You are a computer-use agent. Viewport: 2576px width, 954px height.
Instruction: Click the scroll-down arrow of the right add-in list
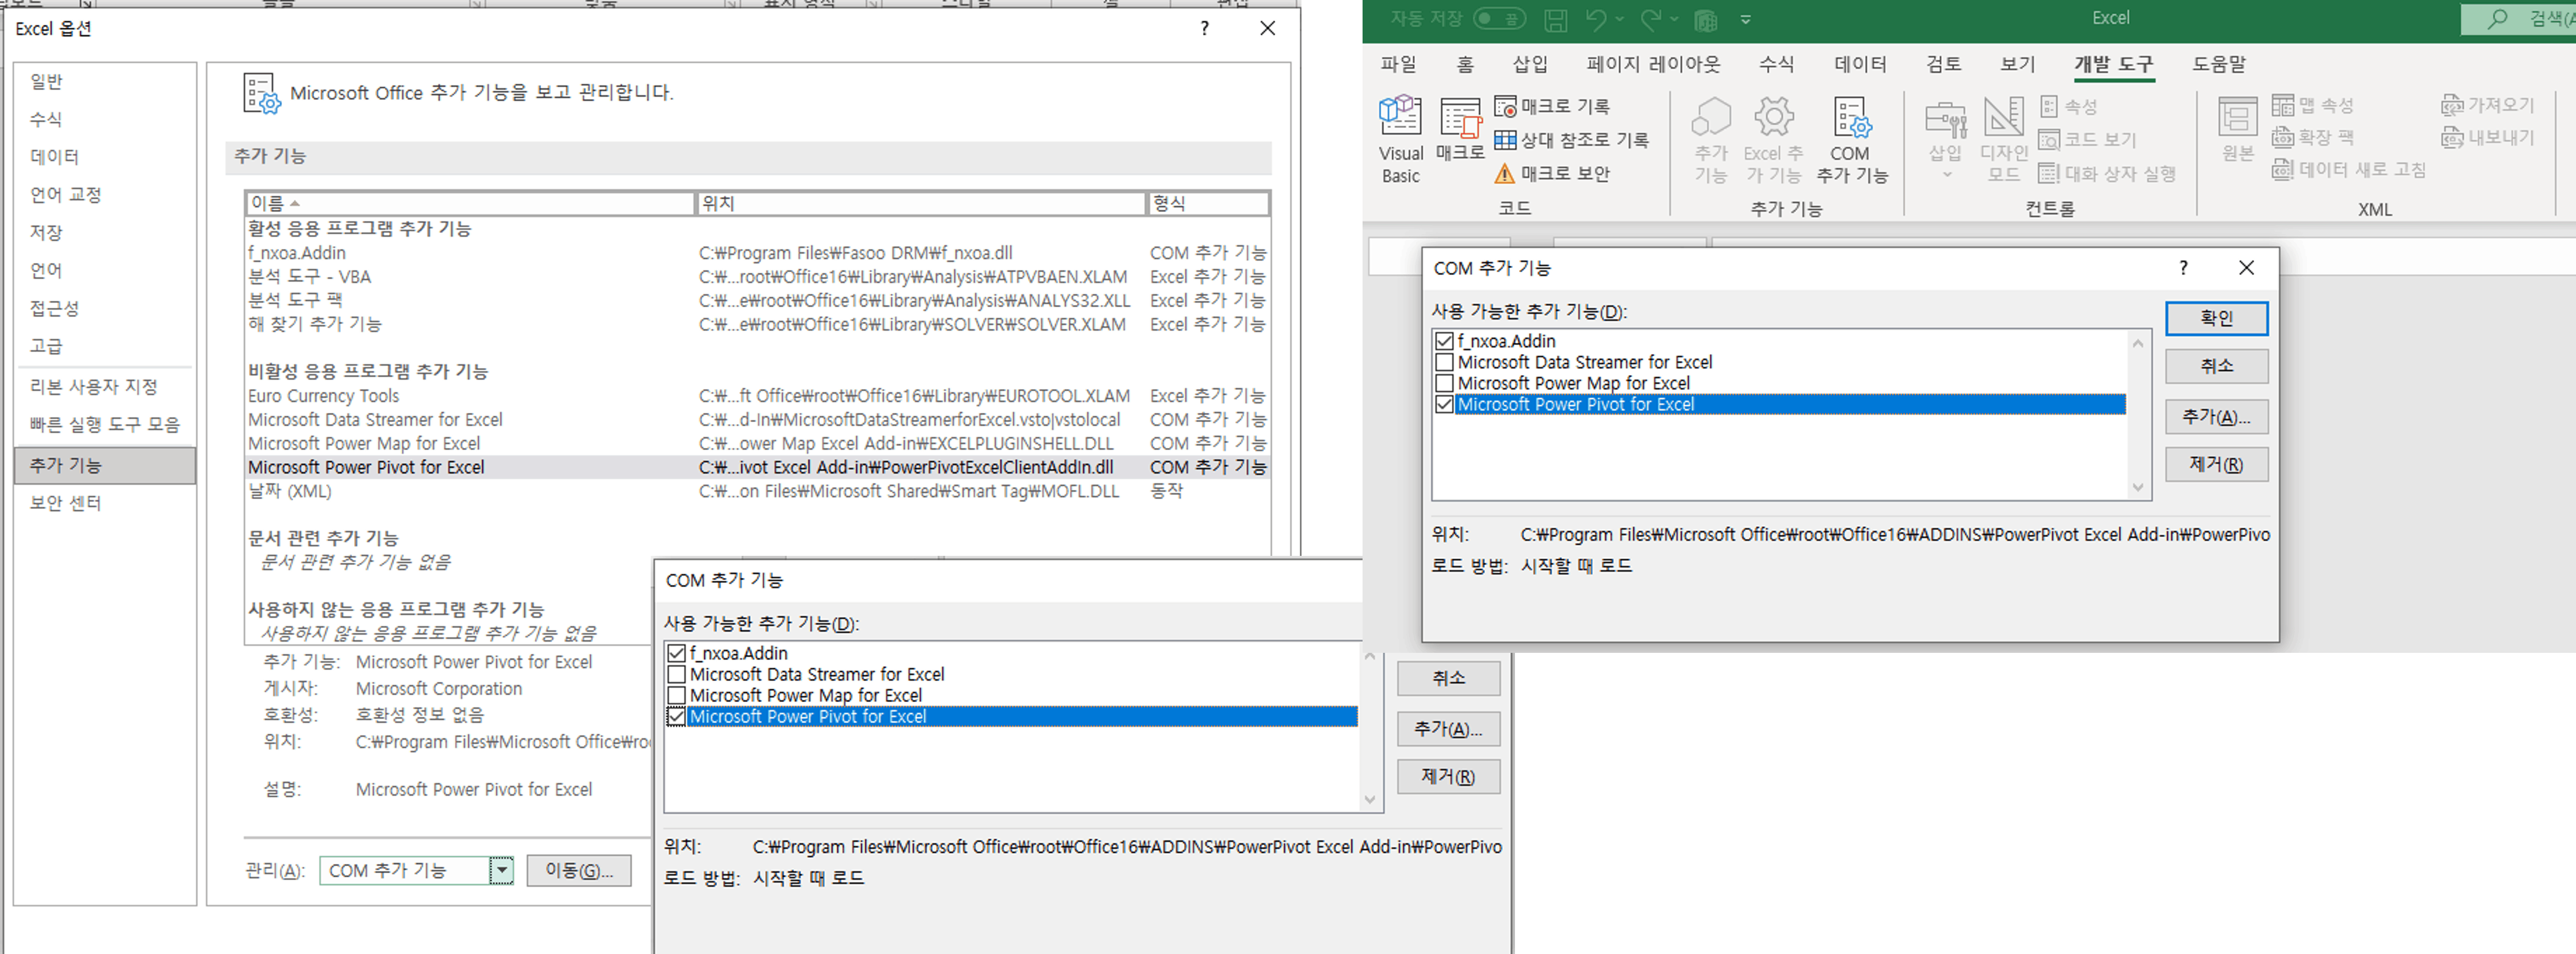pos(2137,488)
